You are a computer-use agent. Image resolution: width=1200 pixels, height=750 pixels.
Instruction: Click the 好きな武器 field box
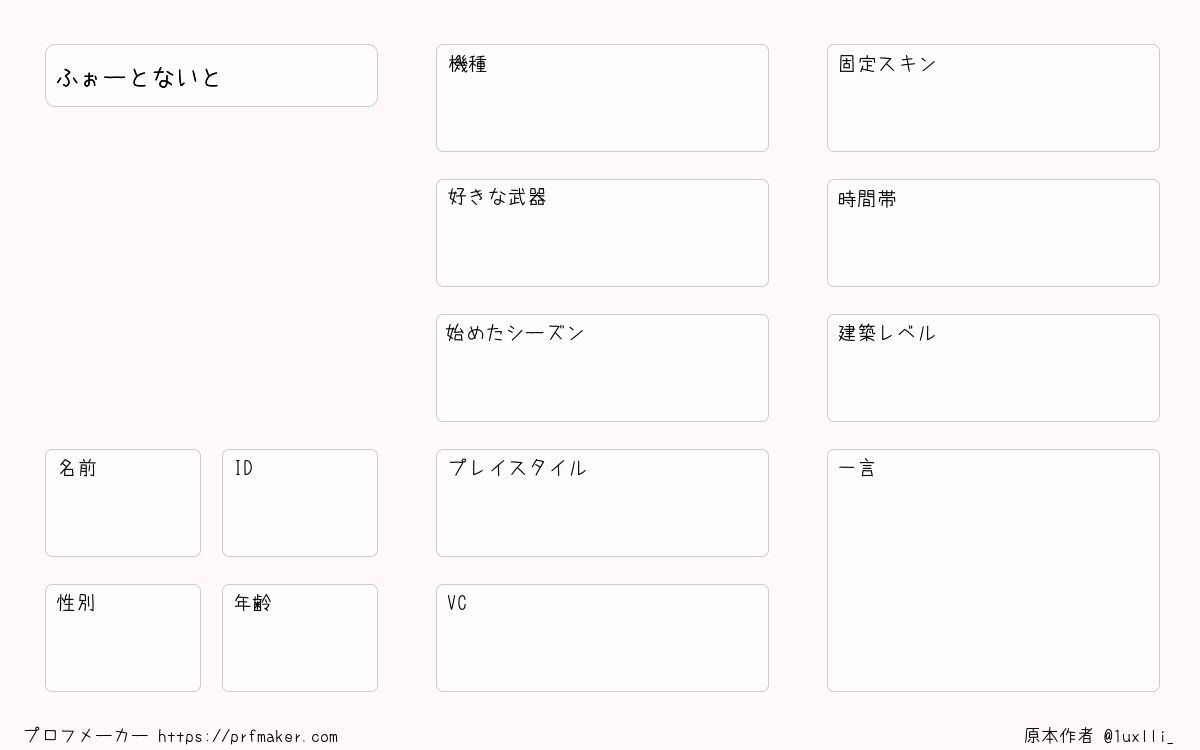pos(602,233)
